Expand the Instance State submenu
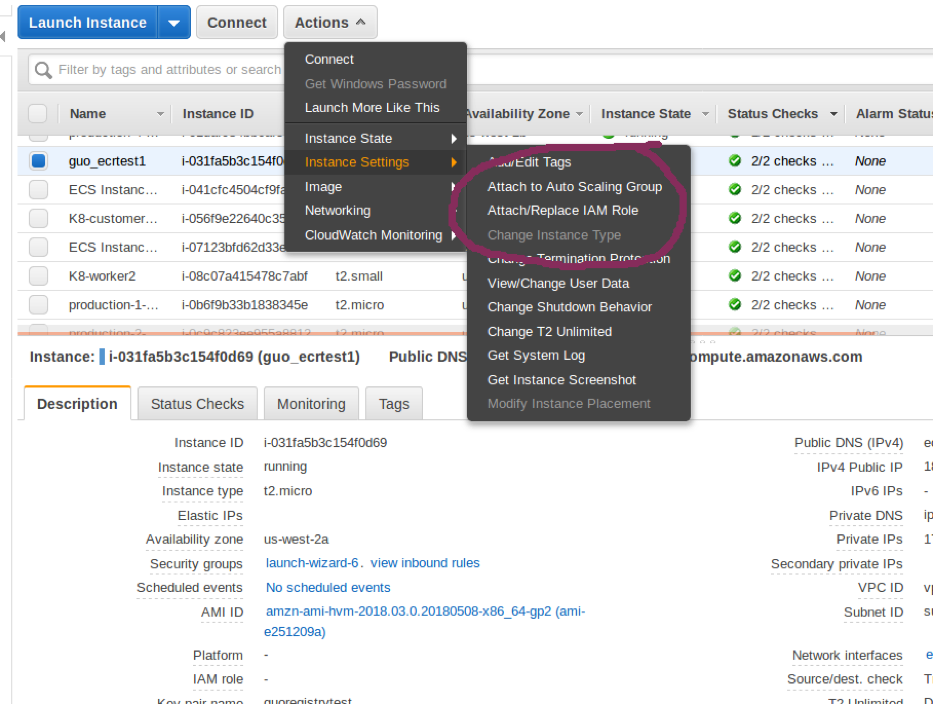 [375, 138]
